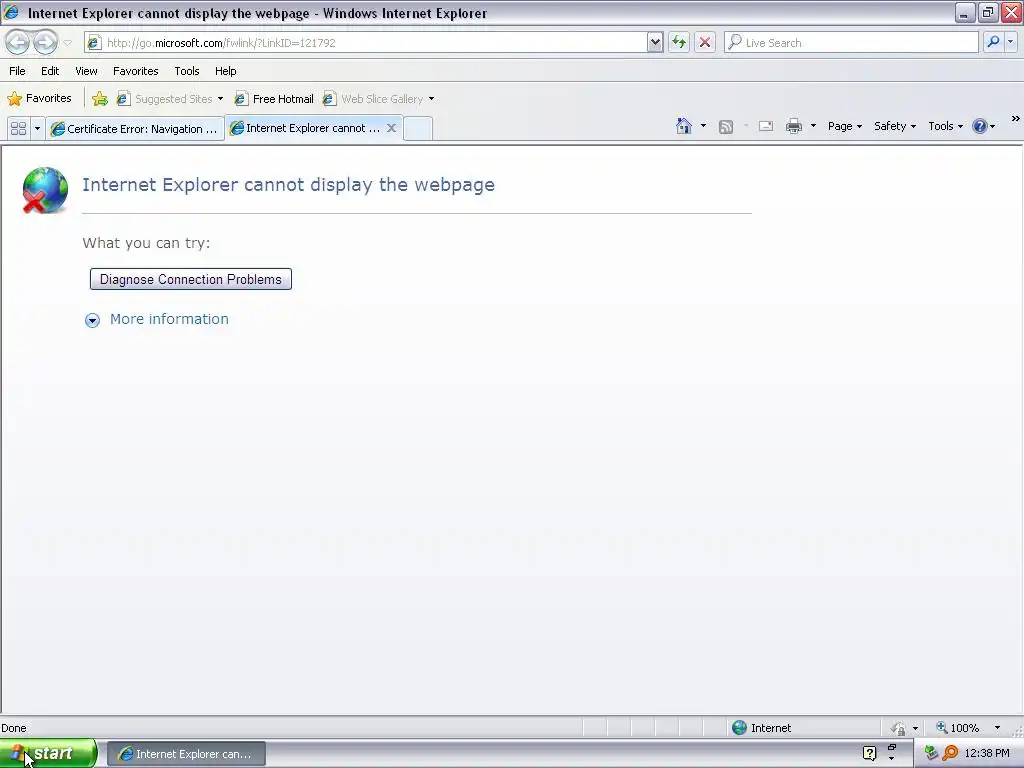Open the Favorites menu in the menu bar

[x=135, y=71]
